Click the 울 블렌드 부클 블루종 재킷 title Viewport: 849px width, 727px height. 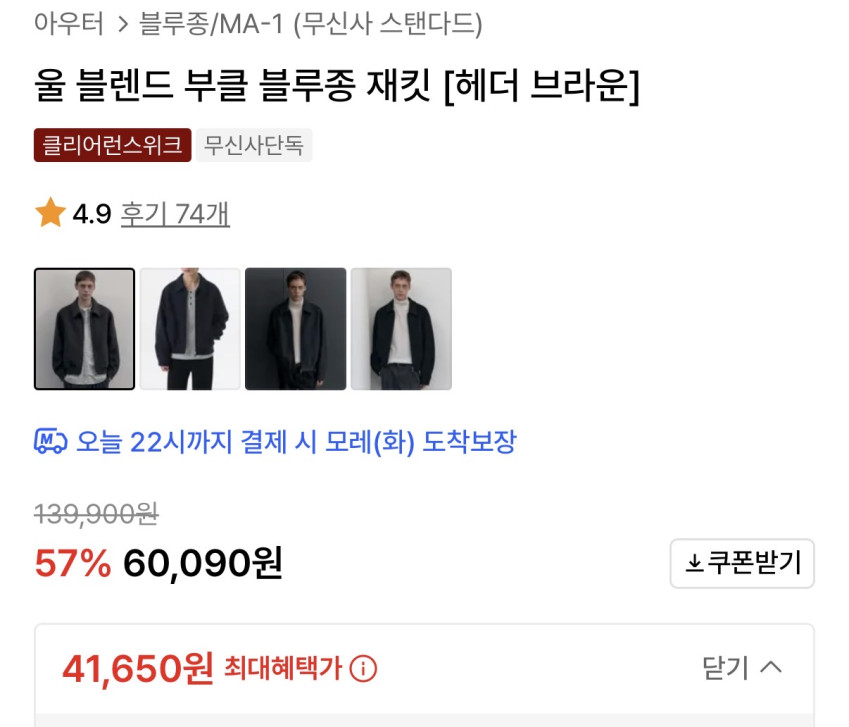[x=336, y=87]
